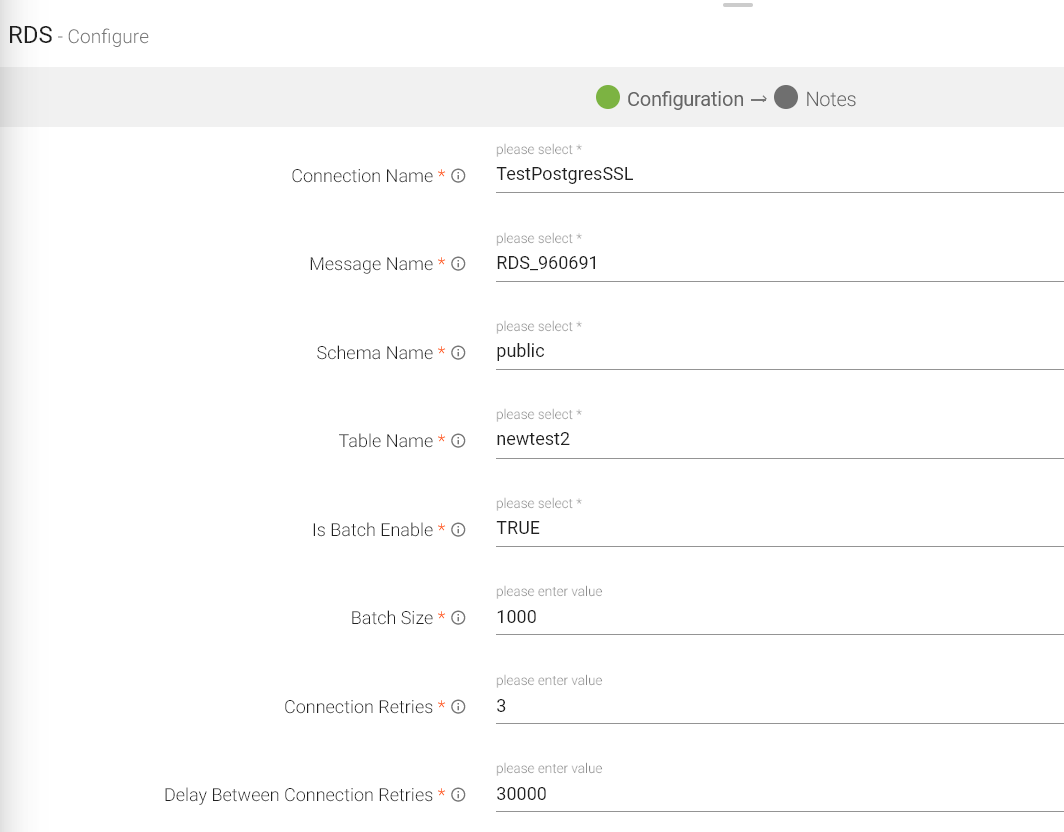Click Batch Size info icon
The width and height of the screenshot is (1064, 832).
pyautogui.click(x=458, y=618)
